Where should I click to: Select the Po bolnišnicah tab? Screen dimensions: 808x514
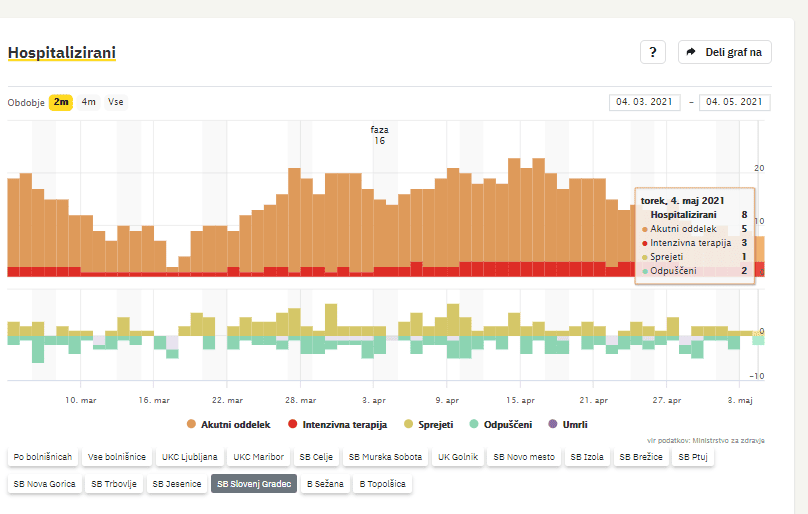coord(42,458)
